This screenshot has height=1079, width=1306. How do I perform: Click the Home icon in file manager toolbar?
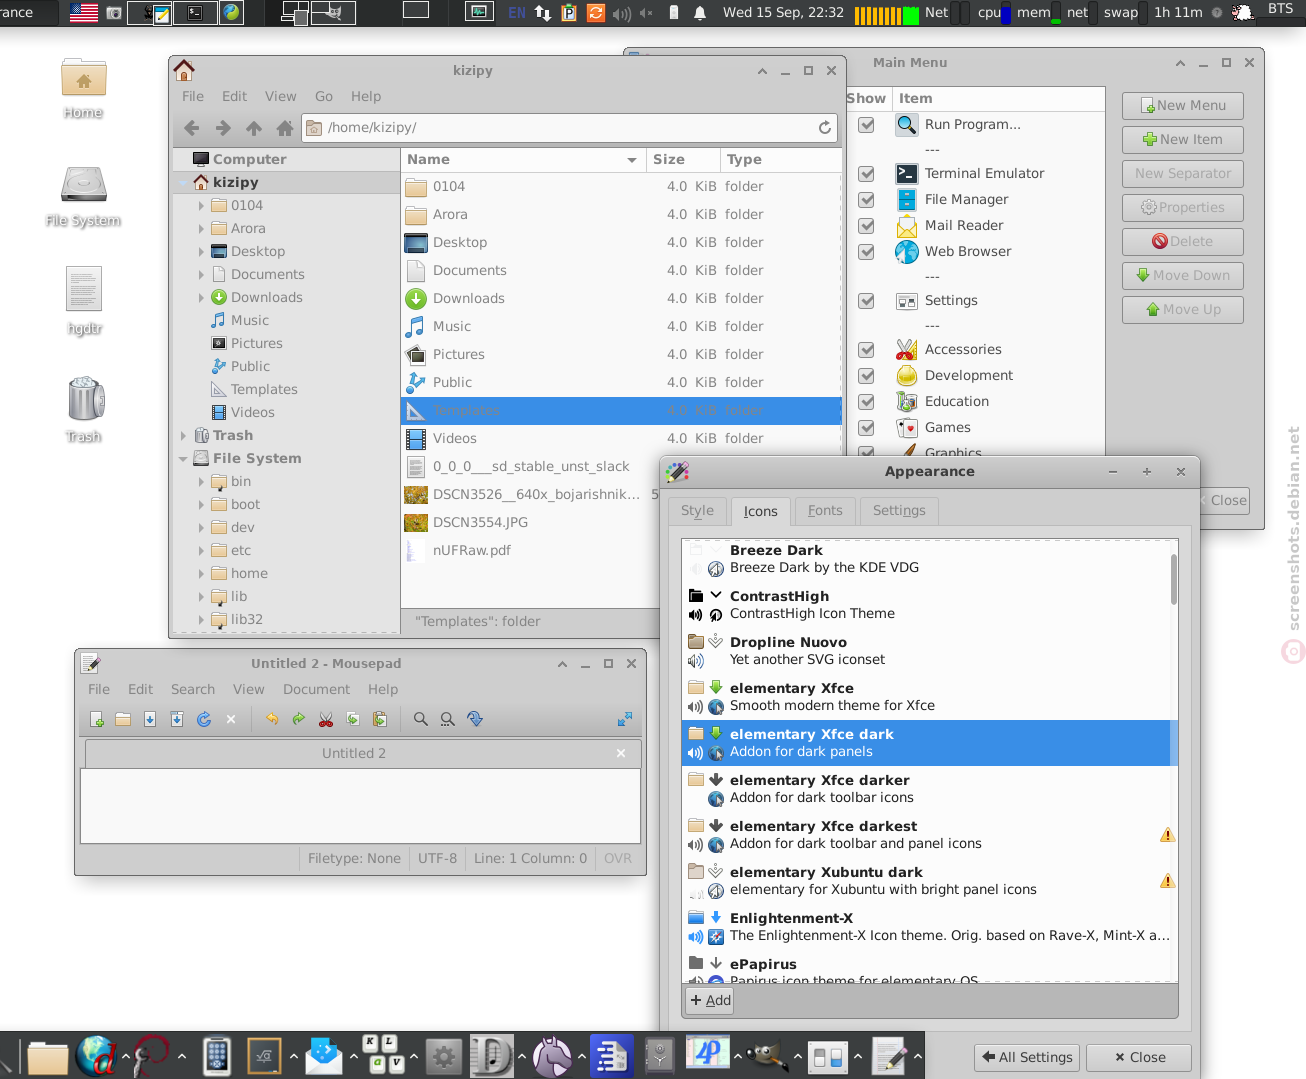[x=285, y=128]
